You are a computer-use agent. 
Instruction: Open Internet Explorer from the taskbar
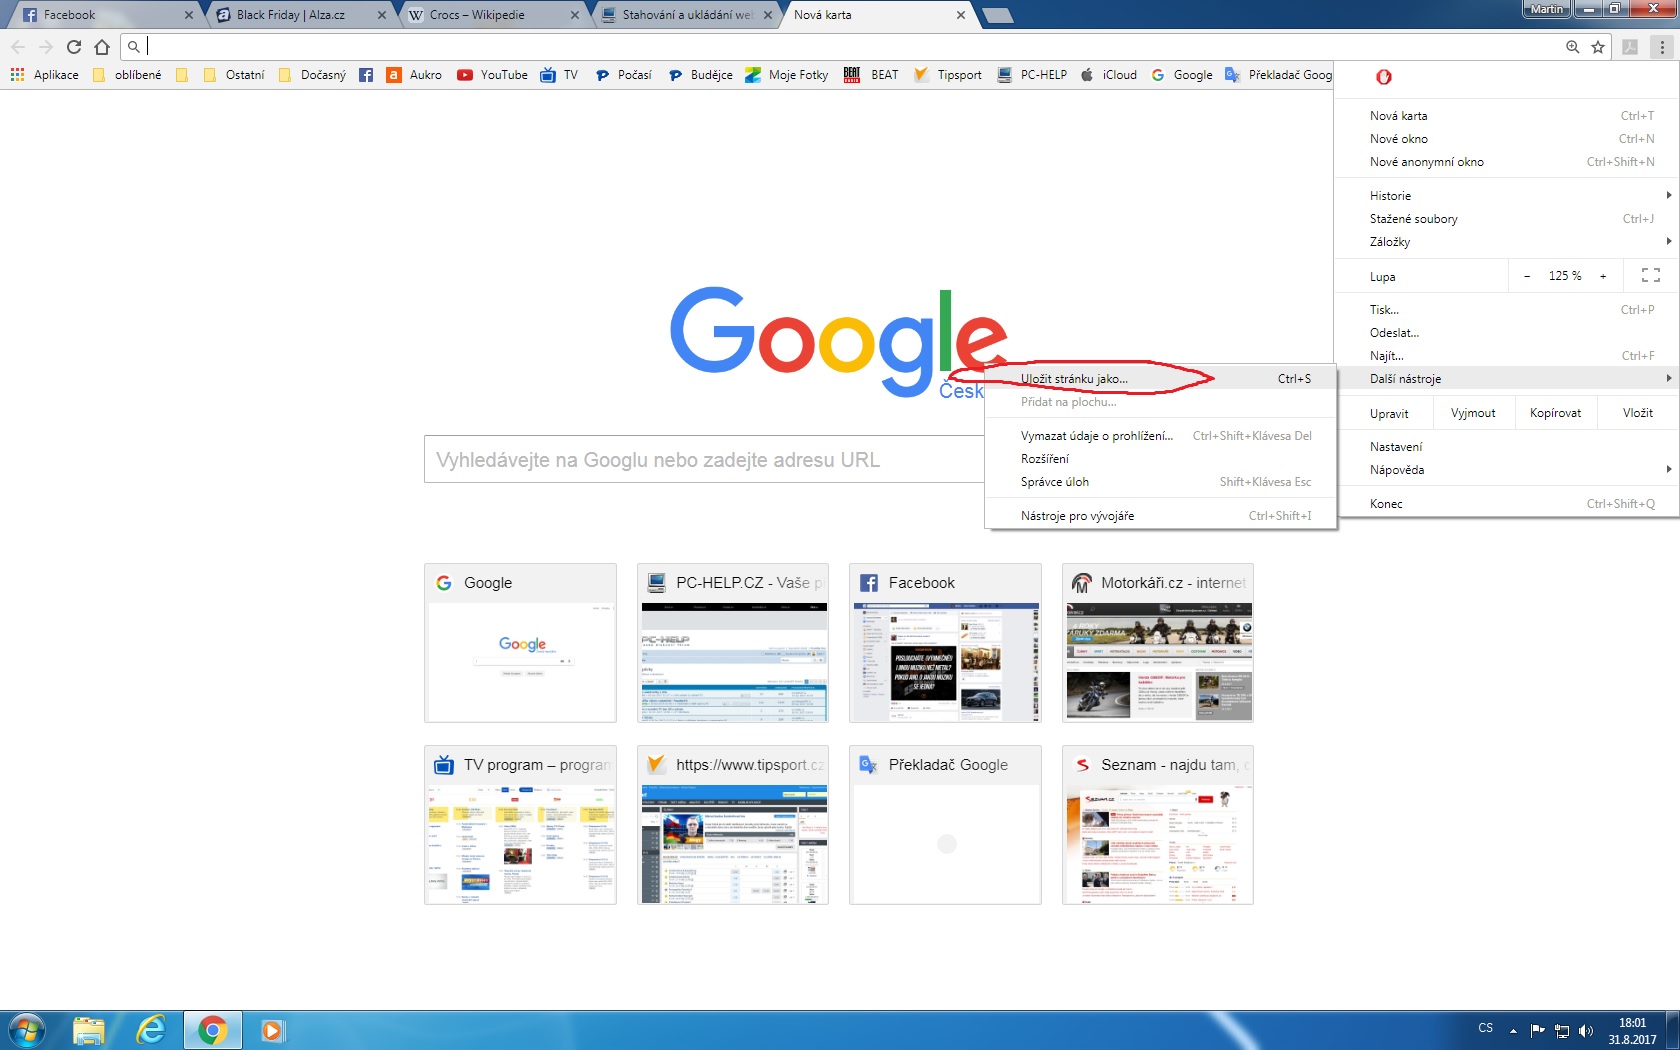click(150, 1029)
